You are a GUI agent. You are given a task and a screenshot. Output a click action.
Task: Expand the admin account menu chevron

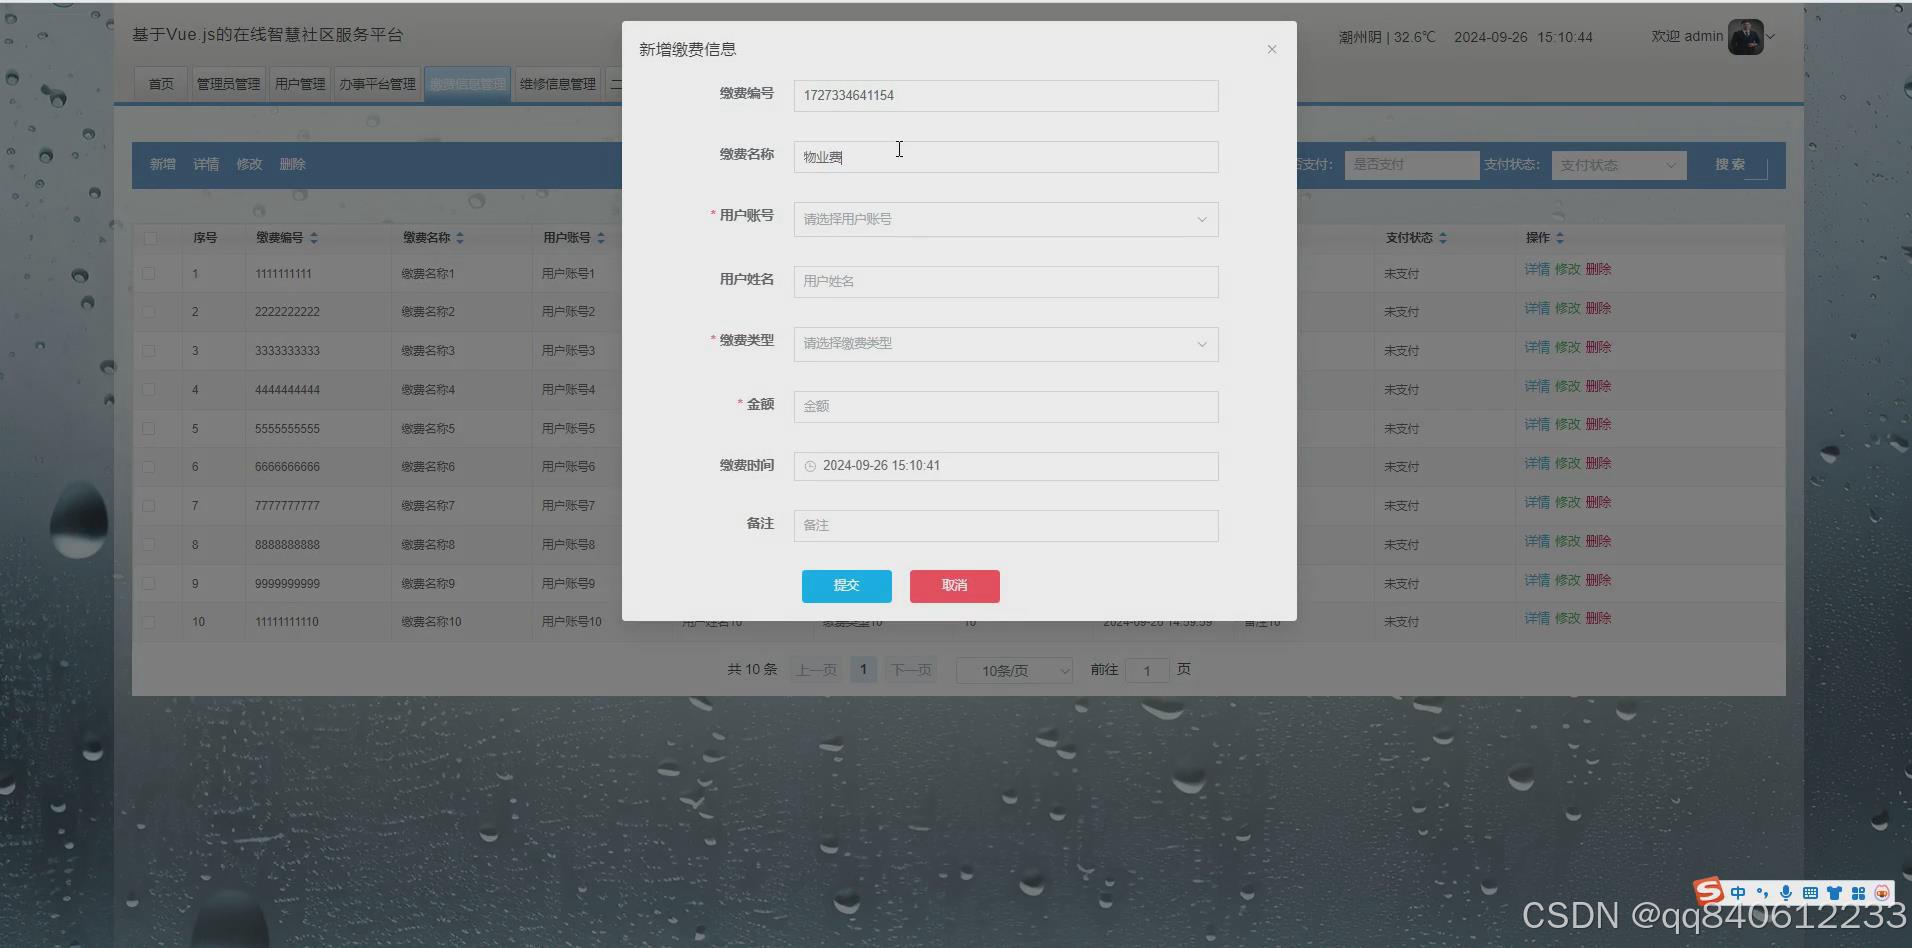1770,37
